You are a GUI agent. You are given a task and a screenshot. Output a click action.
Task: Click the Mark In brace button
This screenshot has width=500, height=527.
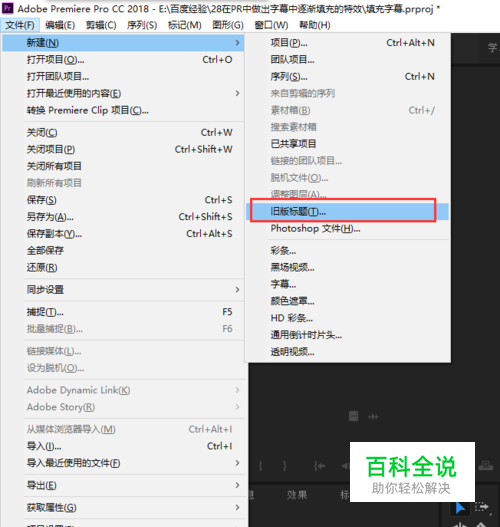click(260, 466)
